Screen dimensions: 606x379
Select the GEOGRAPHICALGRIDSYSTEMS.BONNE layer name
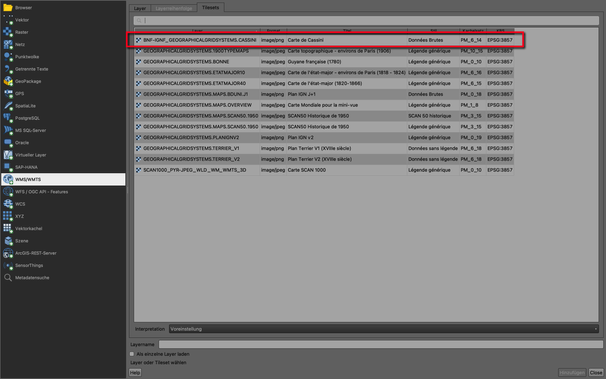point(186,62)
